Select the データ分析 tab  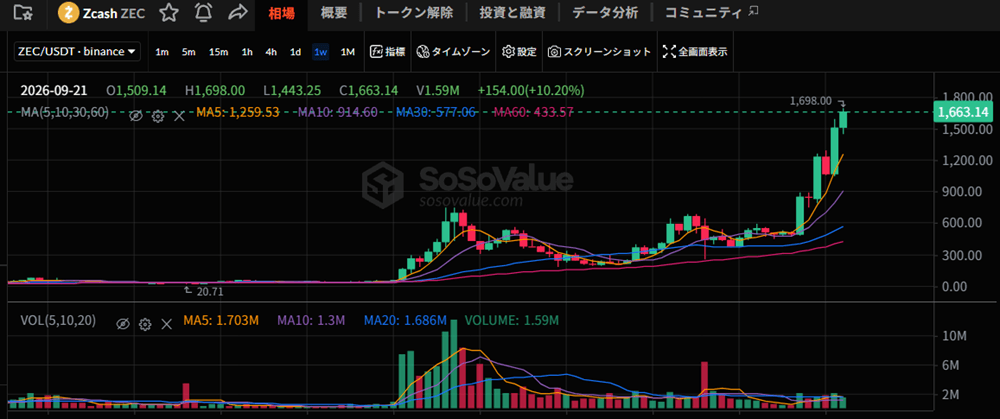[x=605, y=12]
